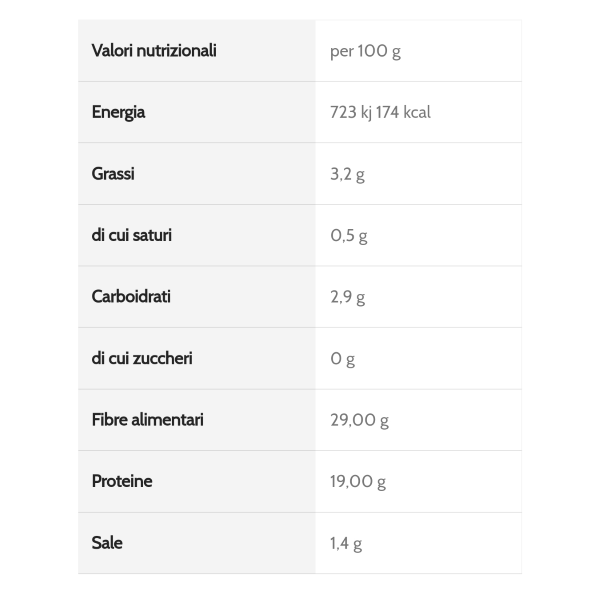Click the 'di cui saturi' label
600x600 pixels.
[x=132, y=235]
